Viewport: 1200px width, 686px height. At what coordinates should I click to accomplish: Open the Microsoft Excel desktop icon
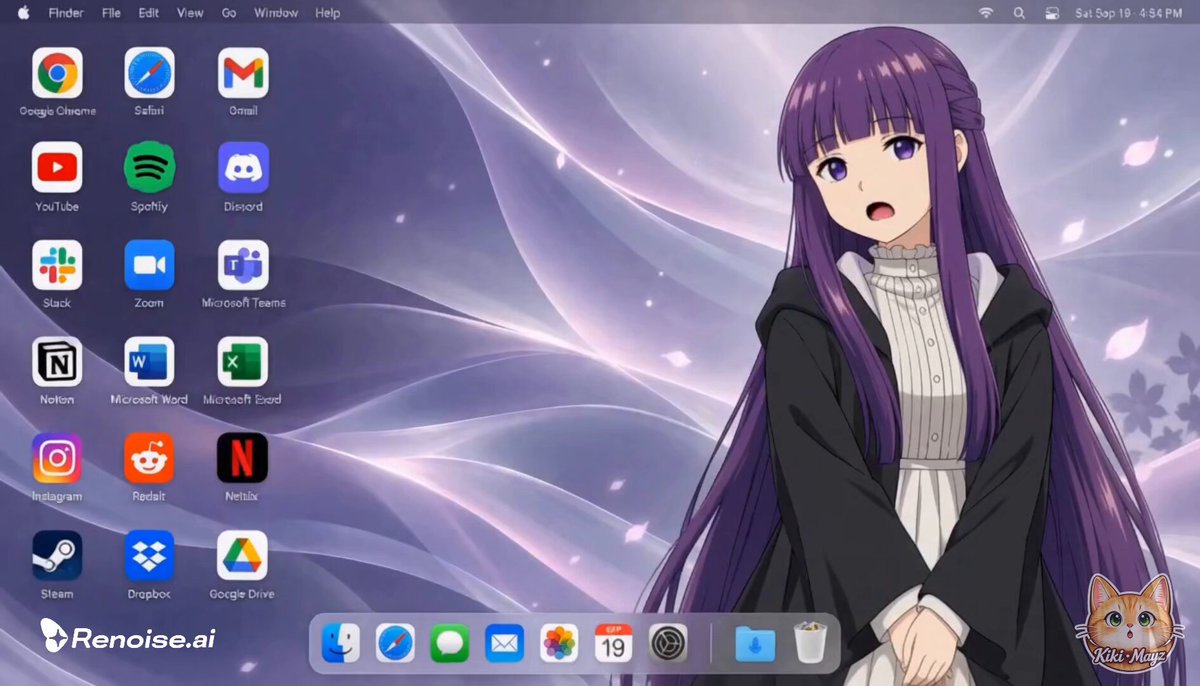[243, 361]
